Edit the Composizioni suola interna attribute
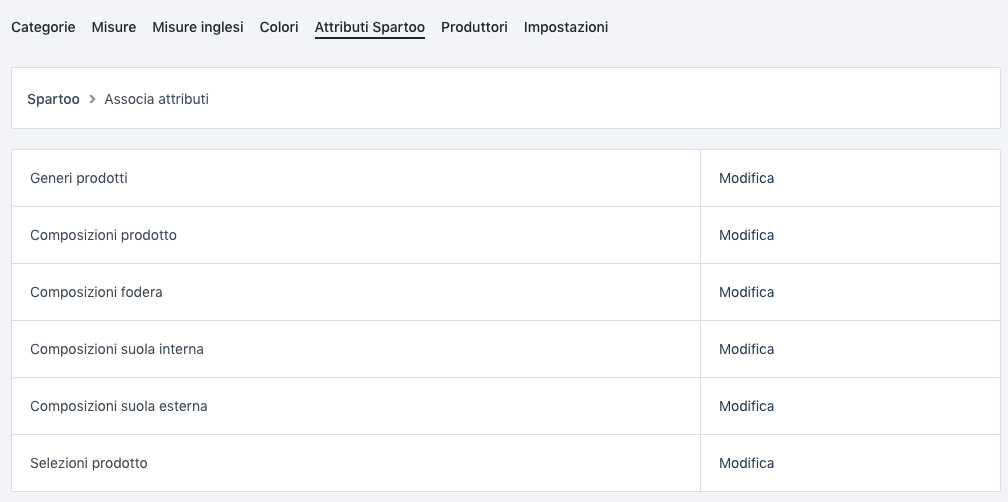Screen dimensions: 1008x502 [x=746, y=349]
